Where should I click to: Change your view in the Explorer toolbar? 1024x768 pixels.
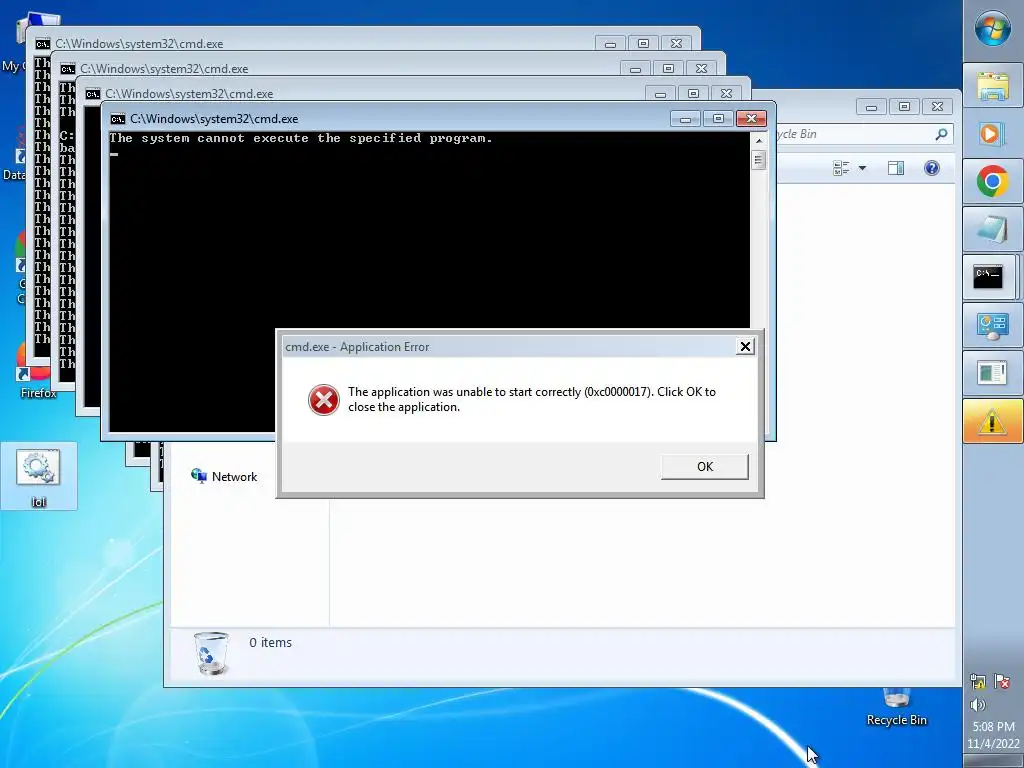tap(841, 168)
